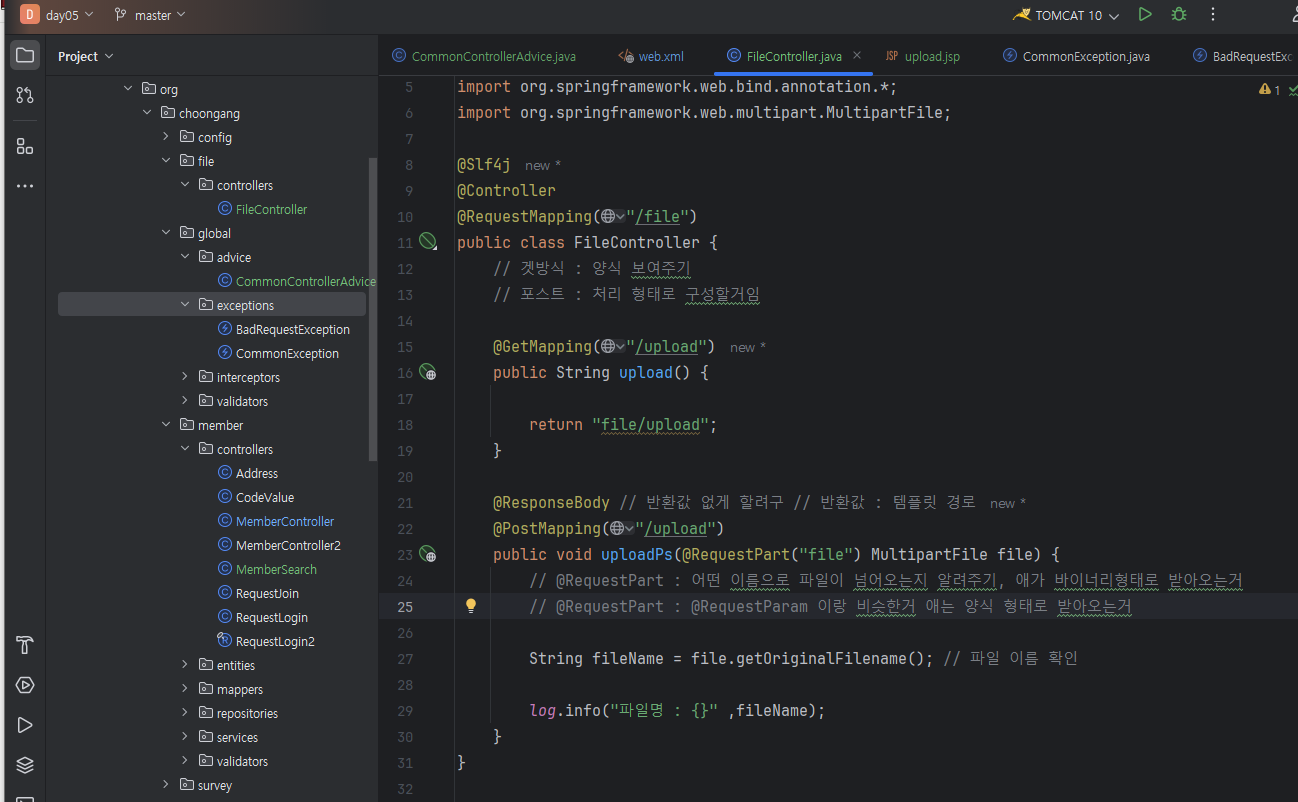Select MemberController2 in the project tree
The width and height of the screenshot is (1298, 802).
(x=279, y=545)
